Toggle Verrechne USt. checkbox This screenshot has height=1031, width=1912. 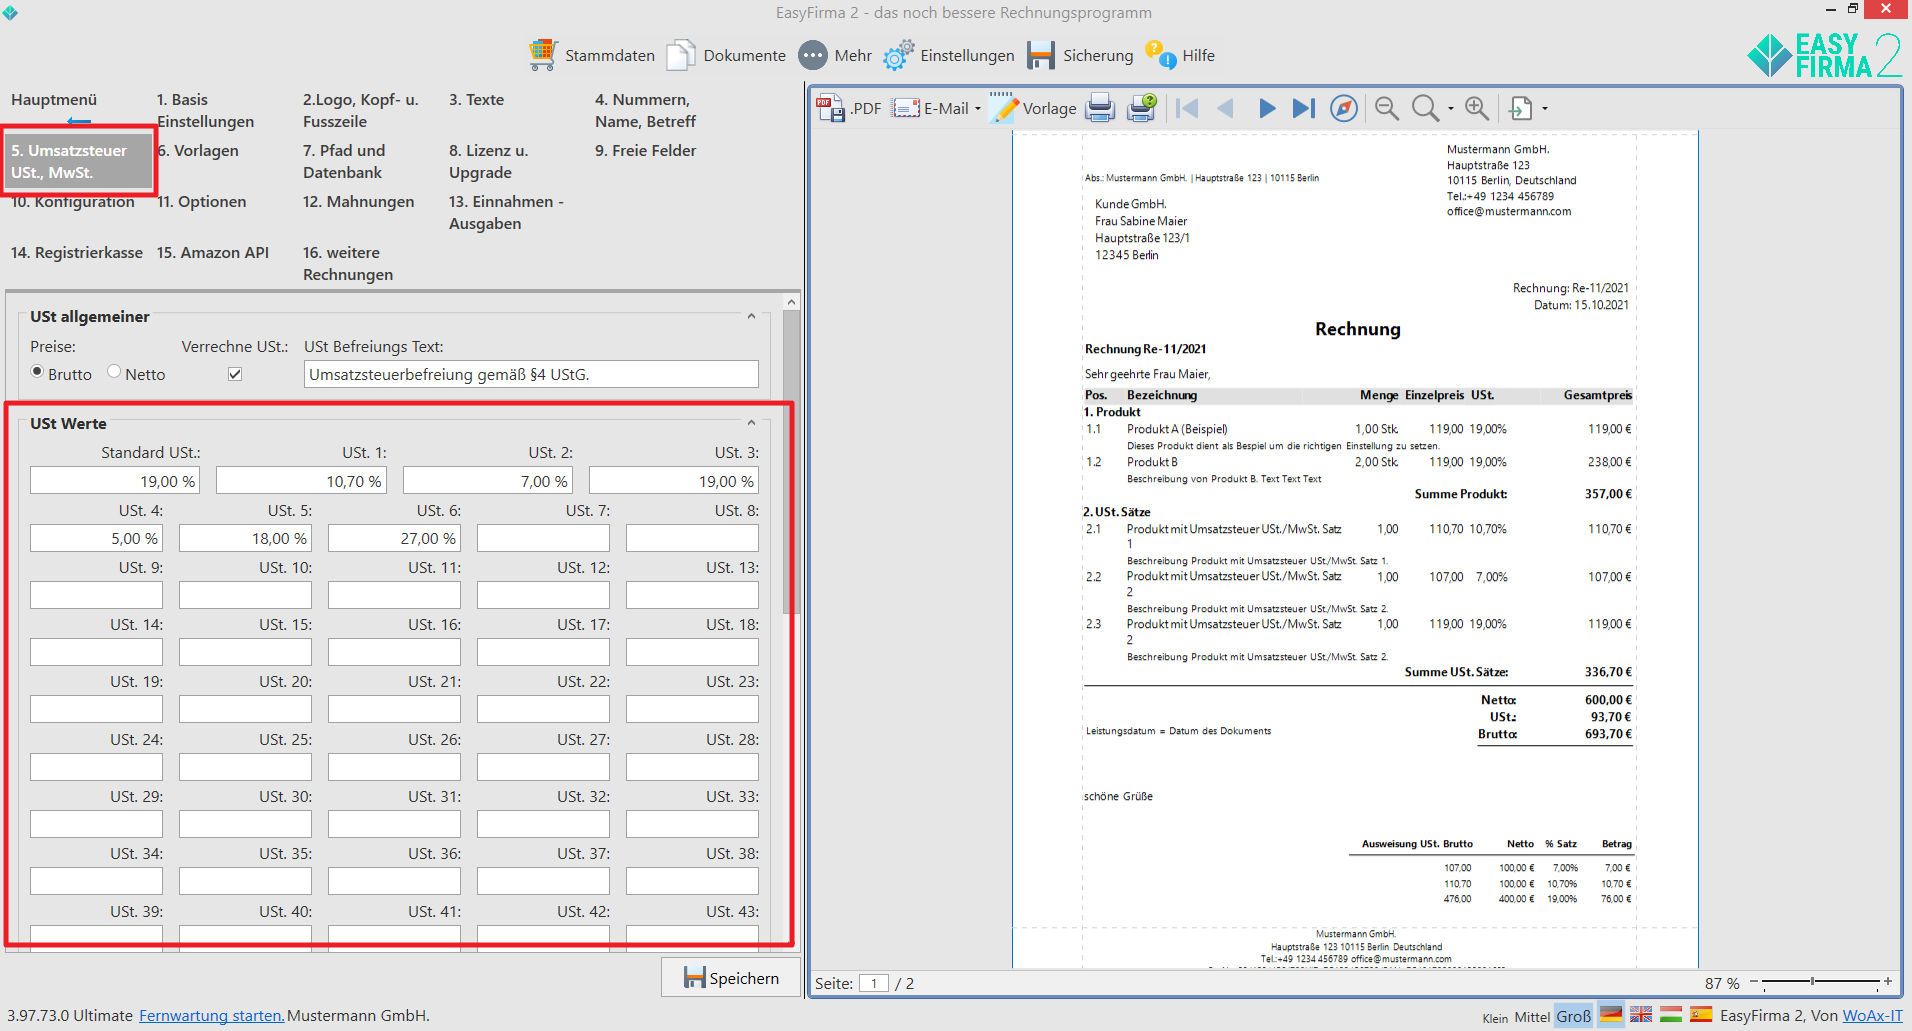tap(235, 374)
